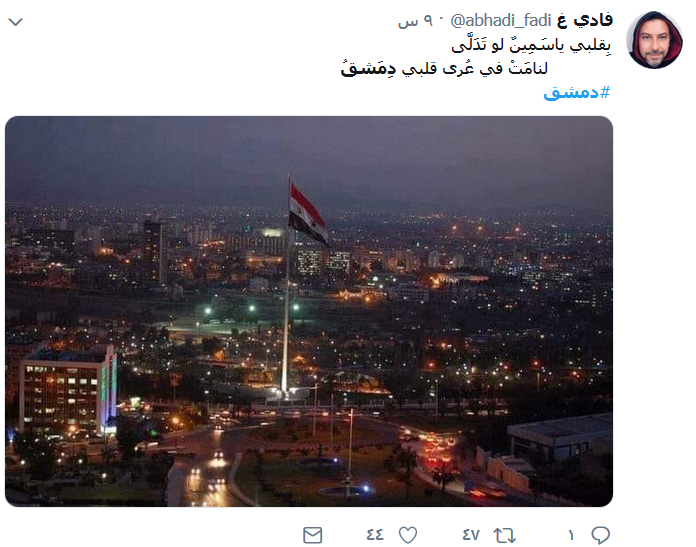Click the reply count ١
The width and height of the screenshot is (696, 547).
point(571,535)
